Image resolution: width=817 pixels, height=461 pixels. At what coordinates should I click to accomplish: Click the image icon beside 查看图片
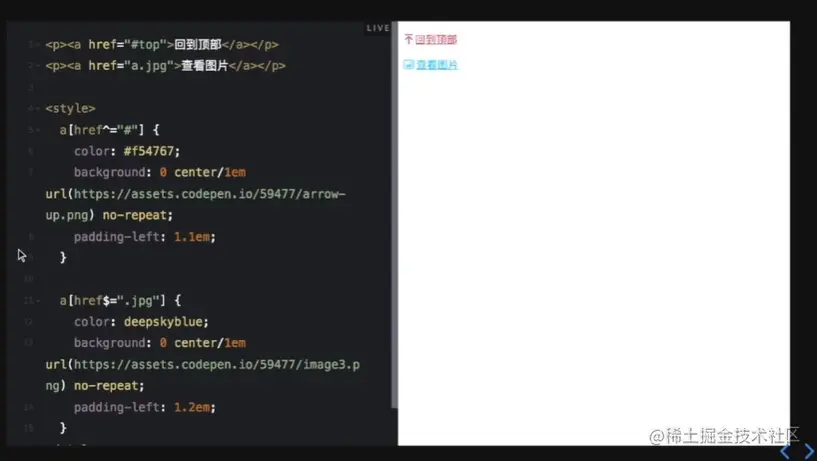(x=408, y=65)
